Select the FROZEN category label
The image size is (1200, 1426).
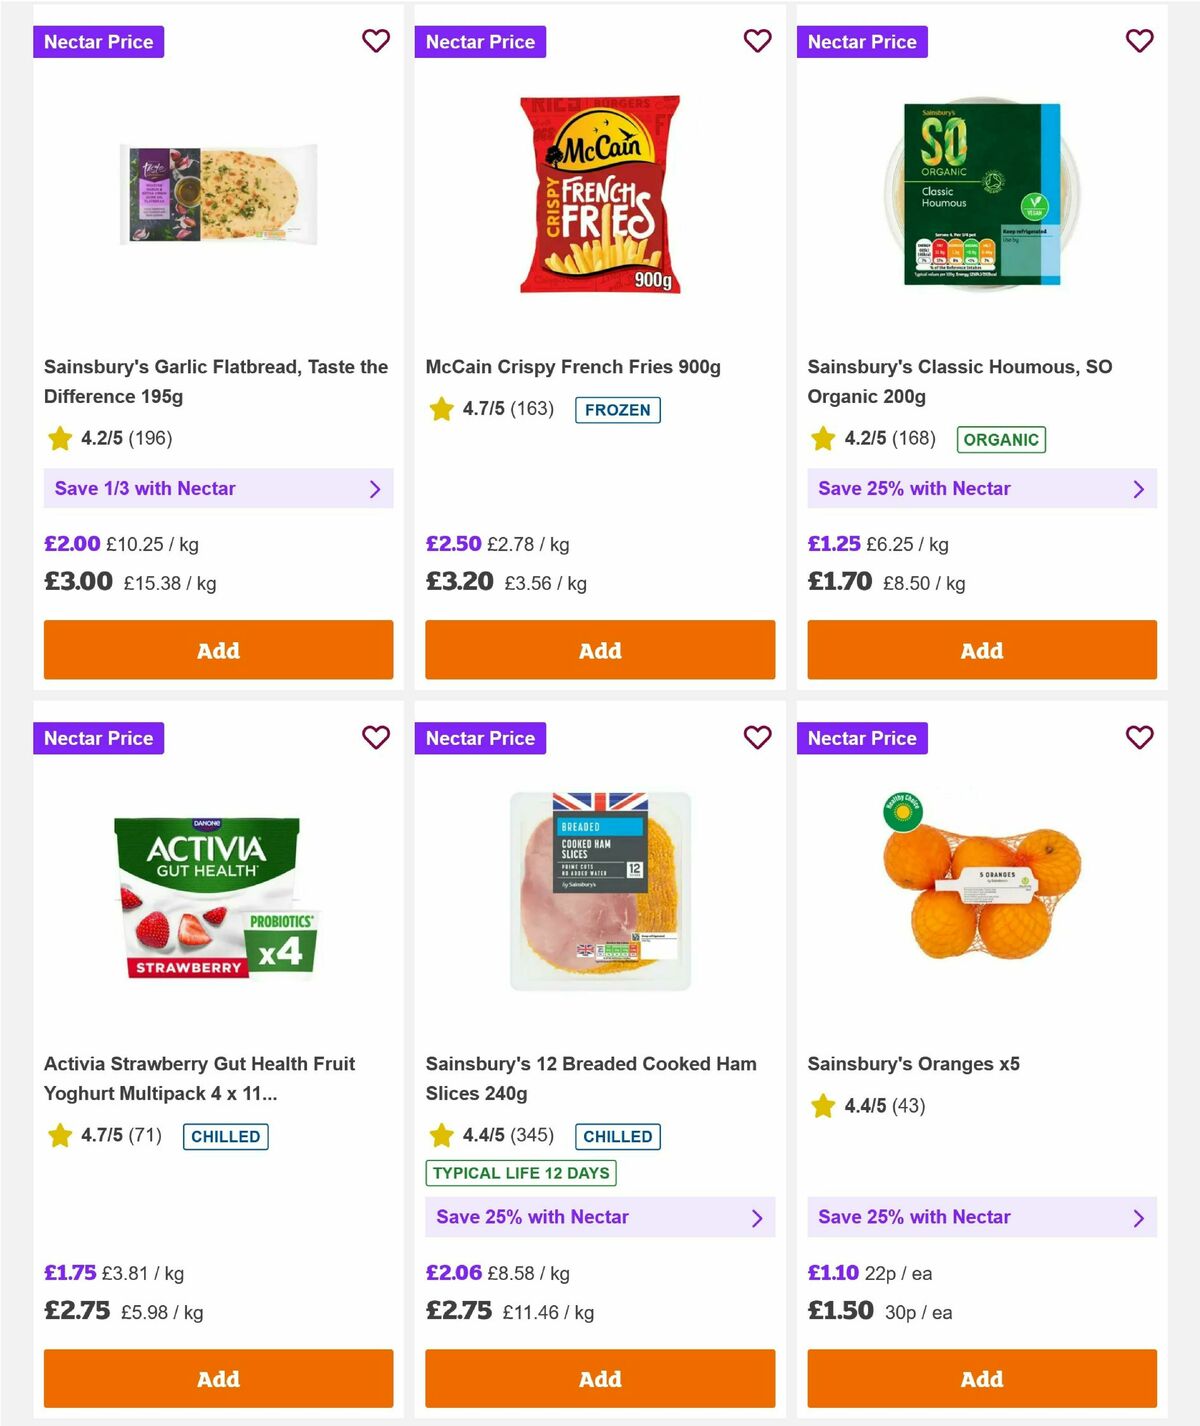618,410
